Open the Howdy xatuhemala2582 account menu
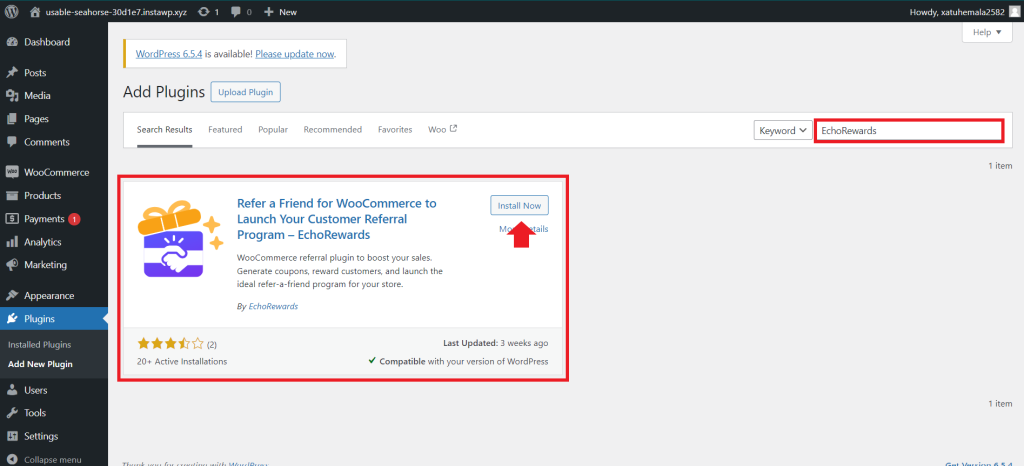The height and width of the screenshot is (466, 1024). point(963,12)
